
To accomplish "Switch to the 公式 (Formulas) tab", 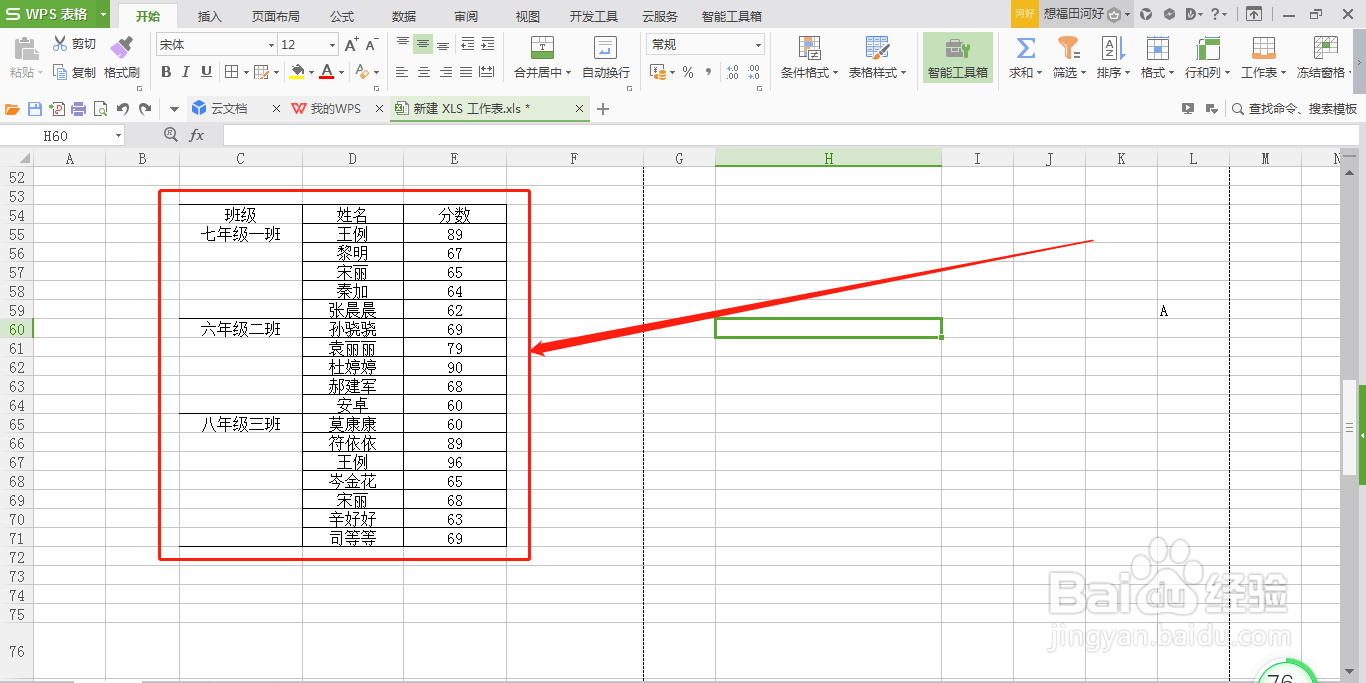I will [342, 17].
